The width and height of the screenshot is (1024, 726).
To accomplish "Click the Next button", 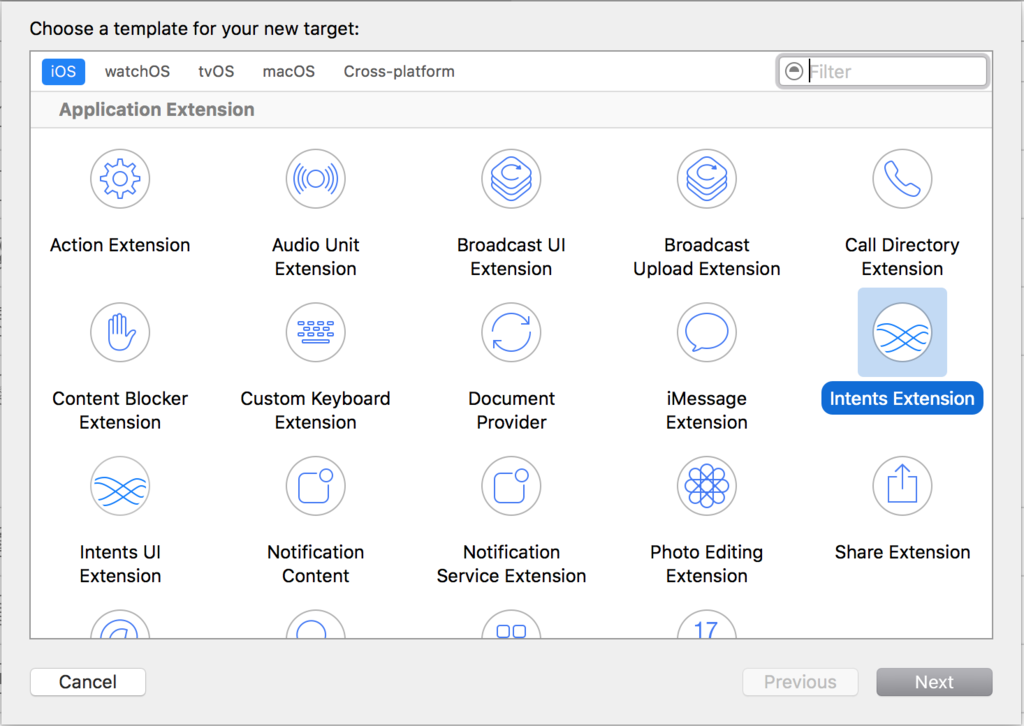I will (934, 682).
